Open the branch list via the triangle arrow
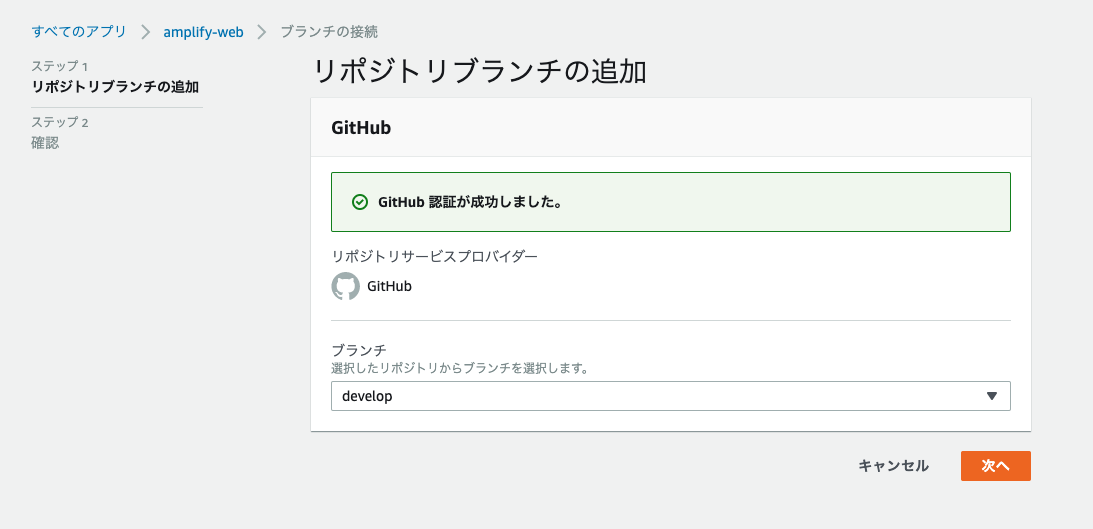The width and height of the screenshot is (1093, 529). (991, 396)
